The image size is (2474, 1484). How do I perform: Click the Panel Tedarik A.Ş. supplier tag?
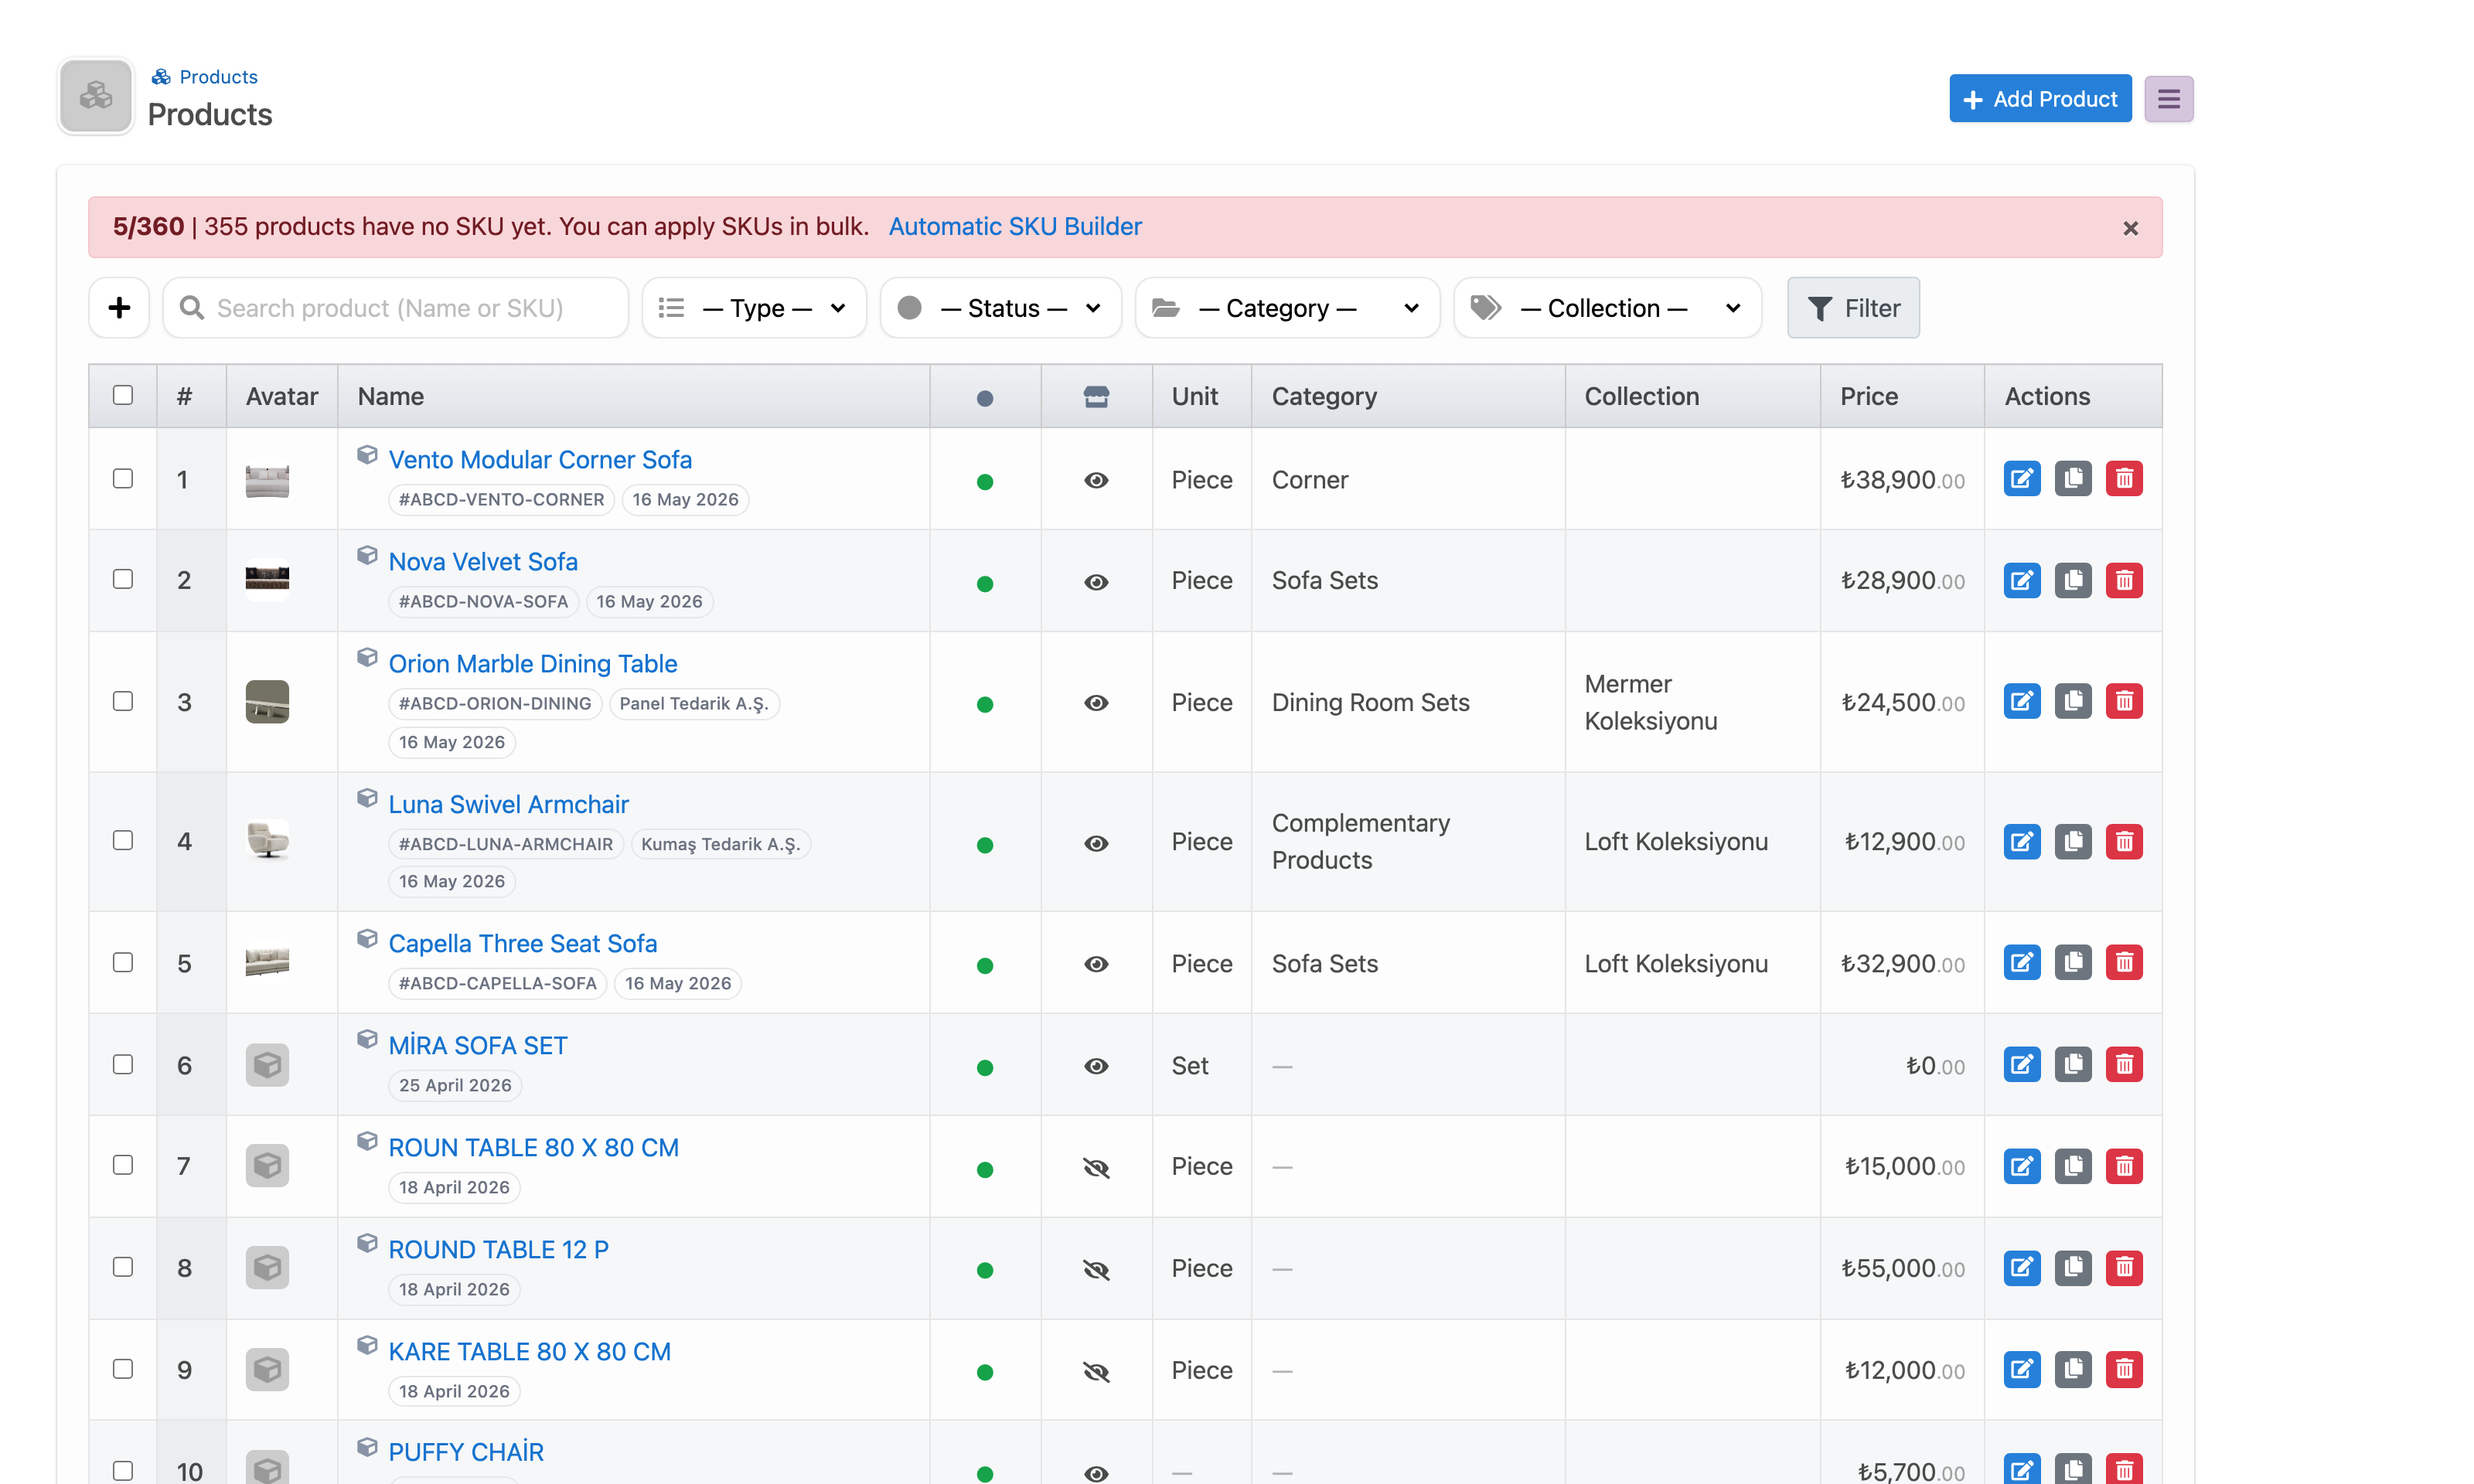tap(693, 704)
